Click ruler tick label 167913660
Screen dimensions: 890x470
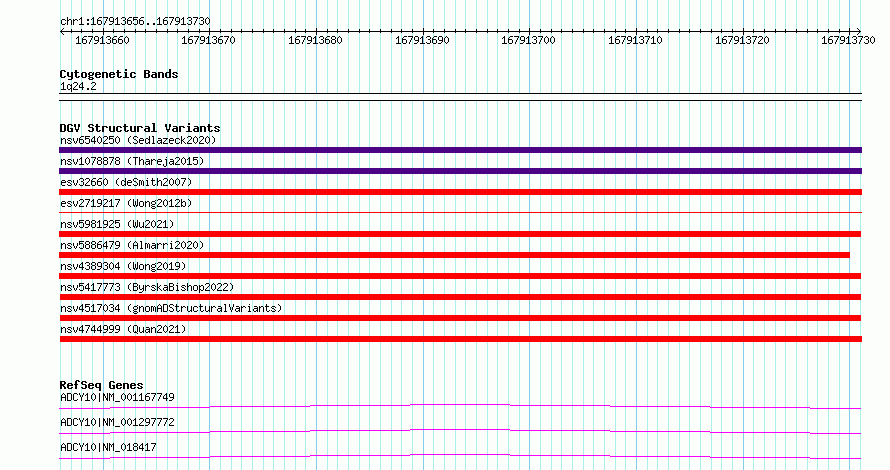102,40
